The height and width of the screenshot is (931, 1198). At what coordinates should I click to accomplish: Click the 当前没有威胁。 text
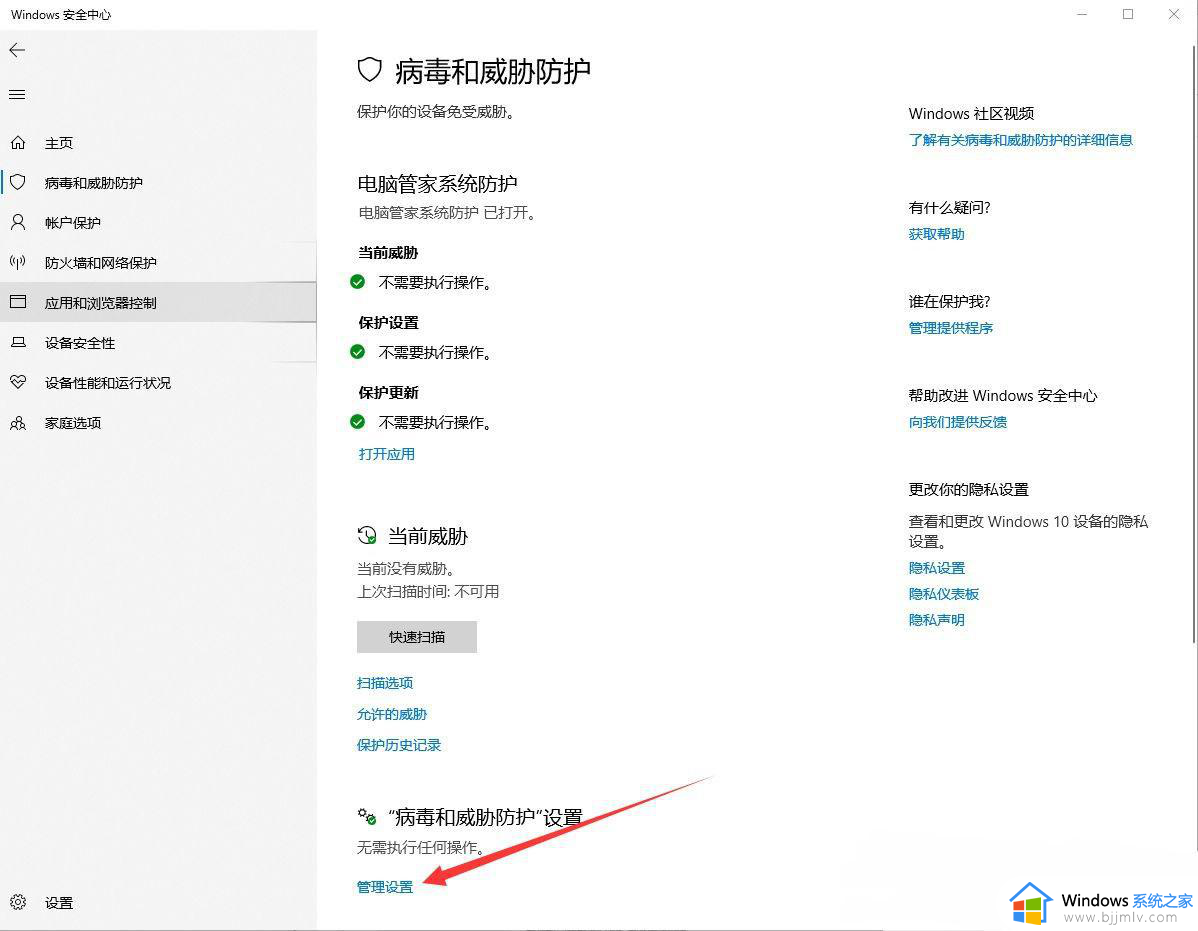[406, 569]
